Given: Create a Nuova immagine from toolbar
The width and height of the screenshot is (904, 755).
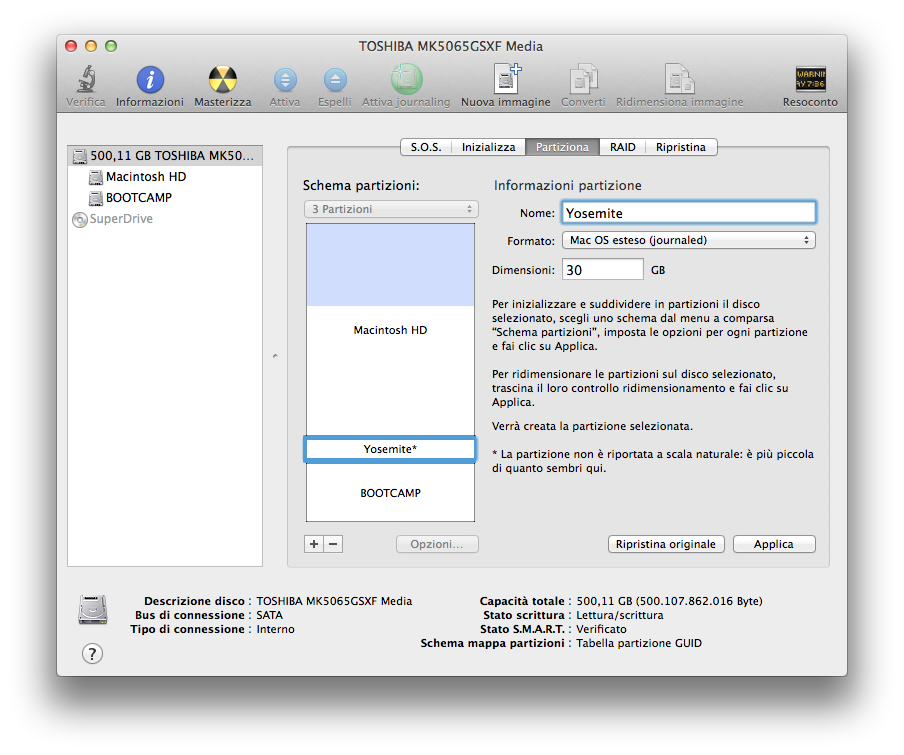Looking at the screenshot, I should (x=507, y=79).
